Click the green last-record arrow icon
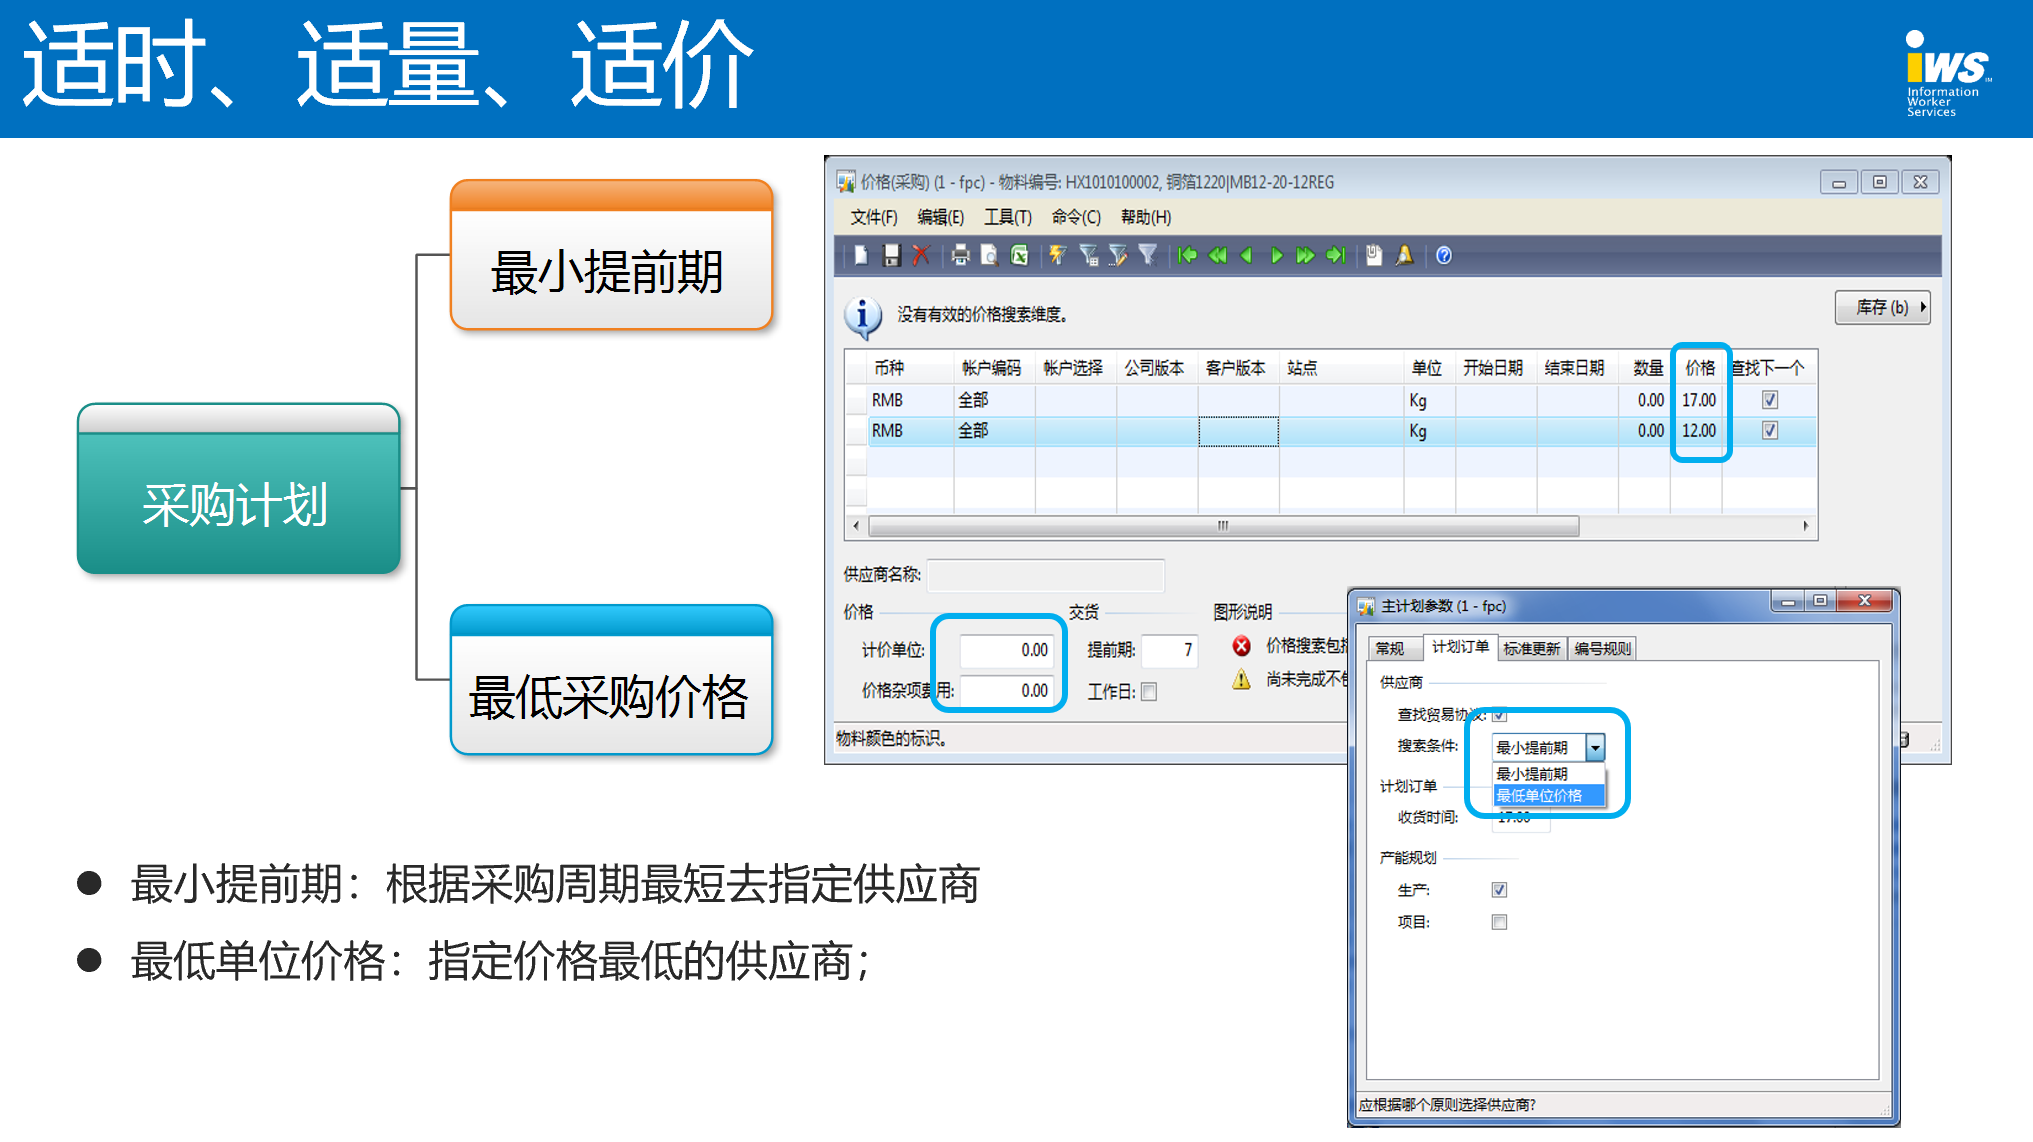 click(1335, 256)
